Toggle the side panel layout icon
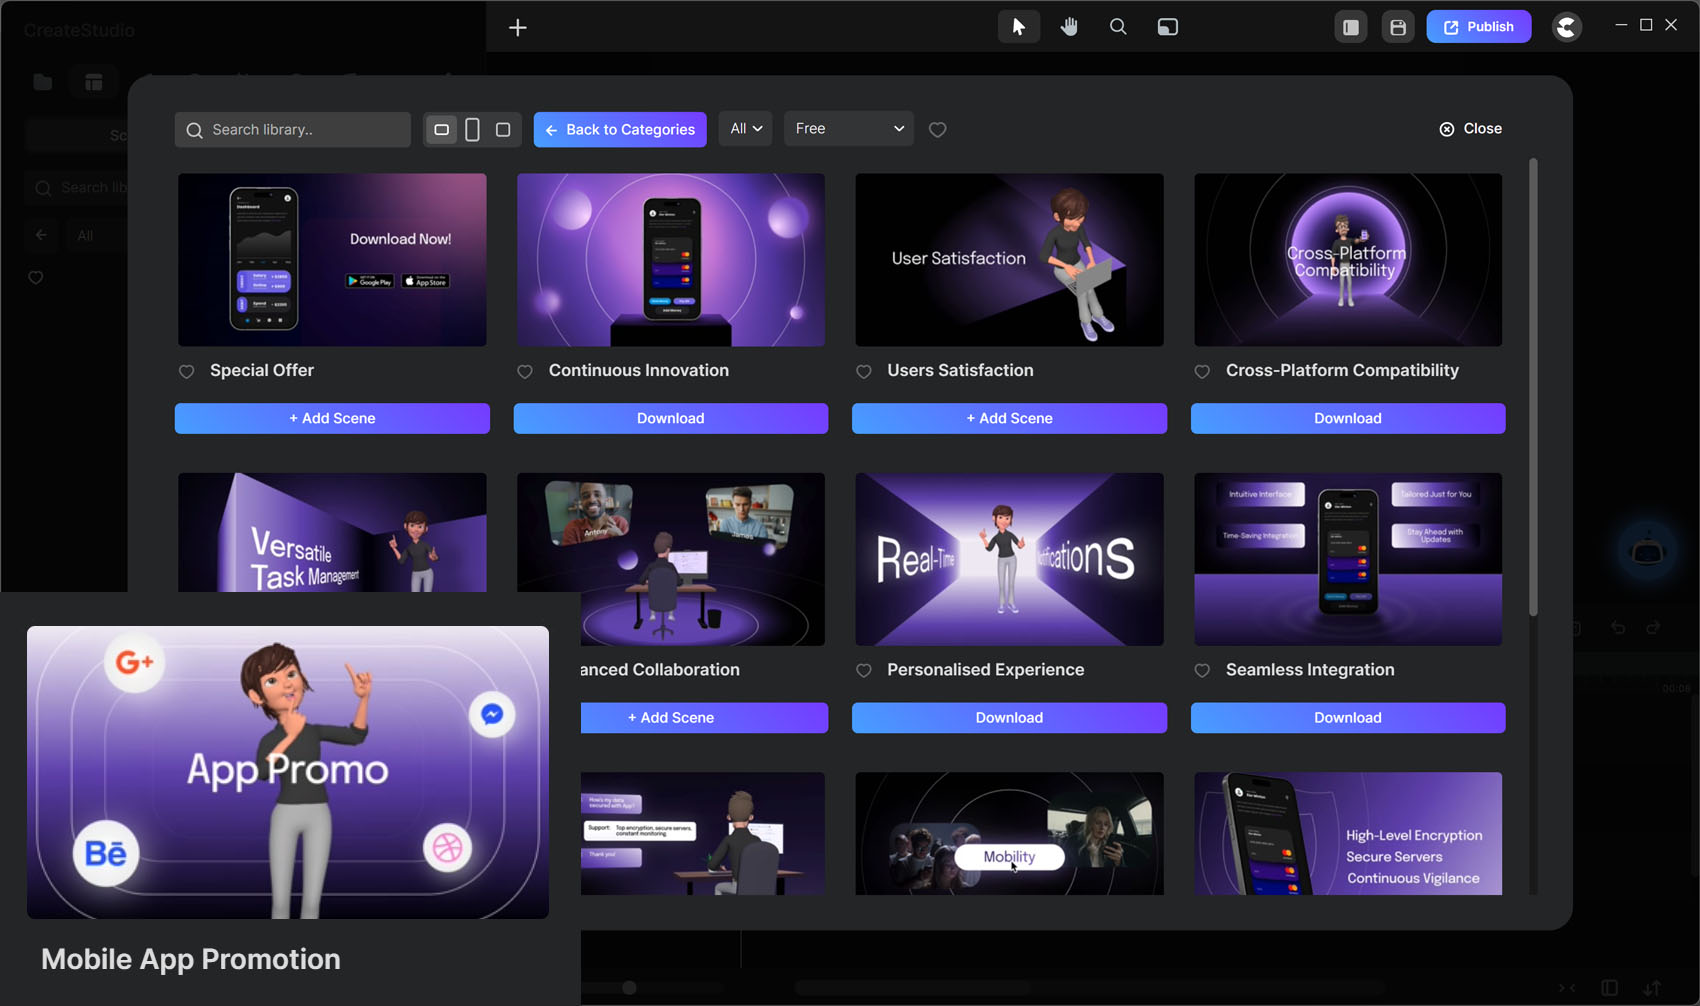Image resolution: width=1700 pixels, height=1006 pixels. click(x=1350, y=27)
